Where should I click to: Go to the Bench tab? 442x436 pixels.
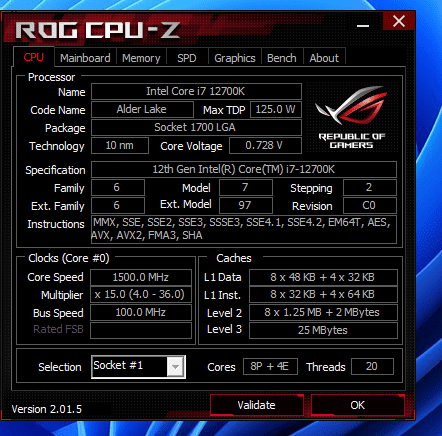coord(282,58)
